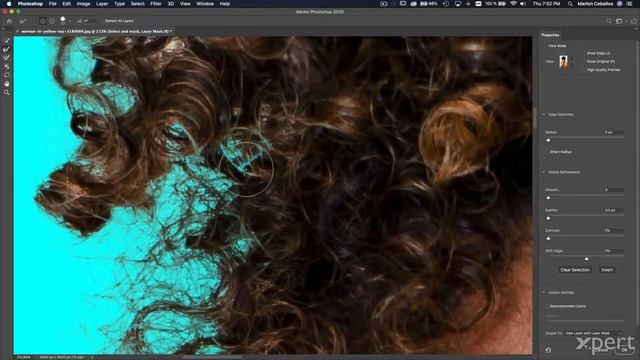Screen dimensions: 640x360
Task: Open the Filter menu
Action: tap(156, 4)
